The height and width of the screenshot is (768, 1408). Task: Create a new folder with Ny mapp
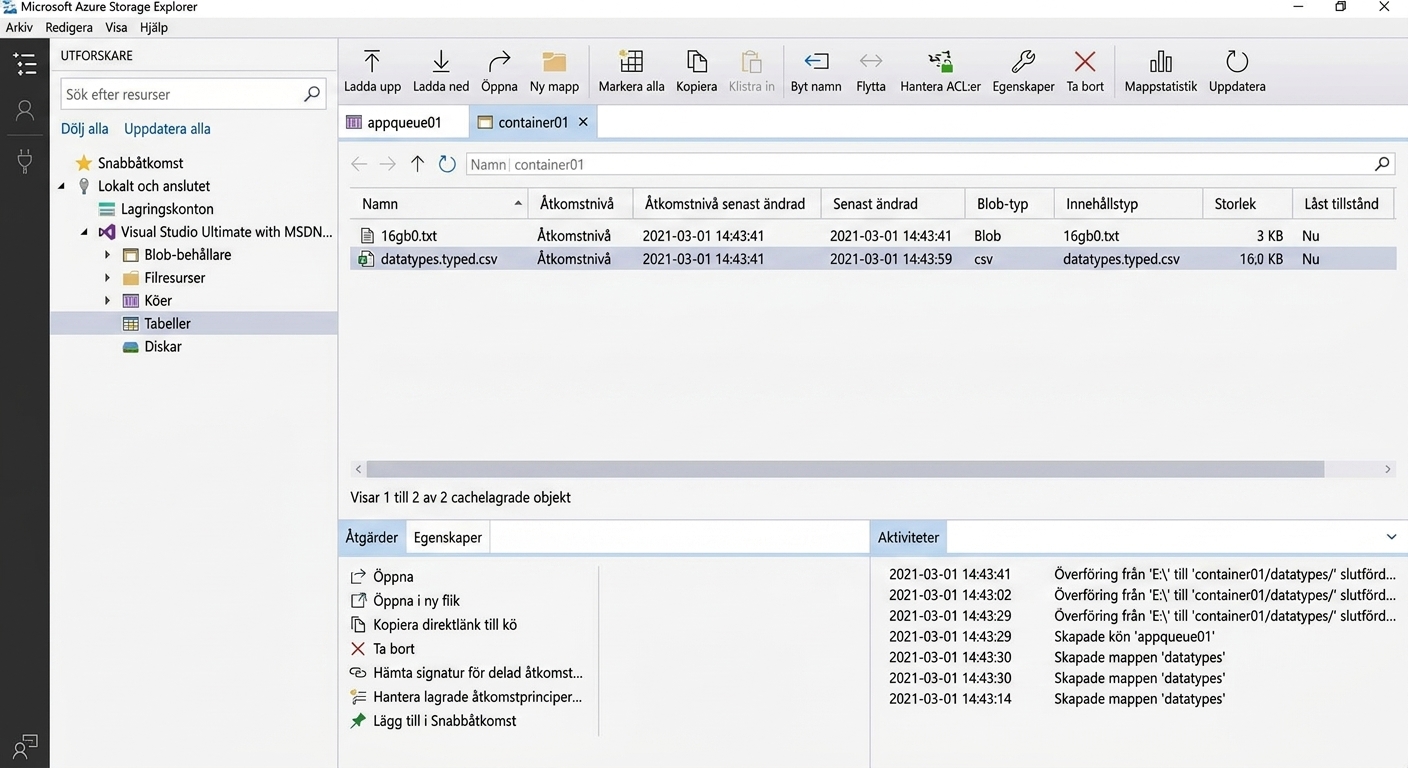coord(554,72)
